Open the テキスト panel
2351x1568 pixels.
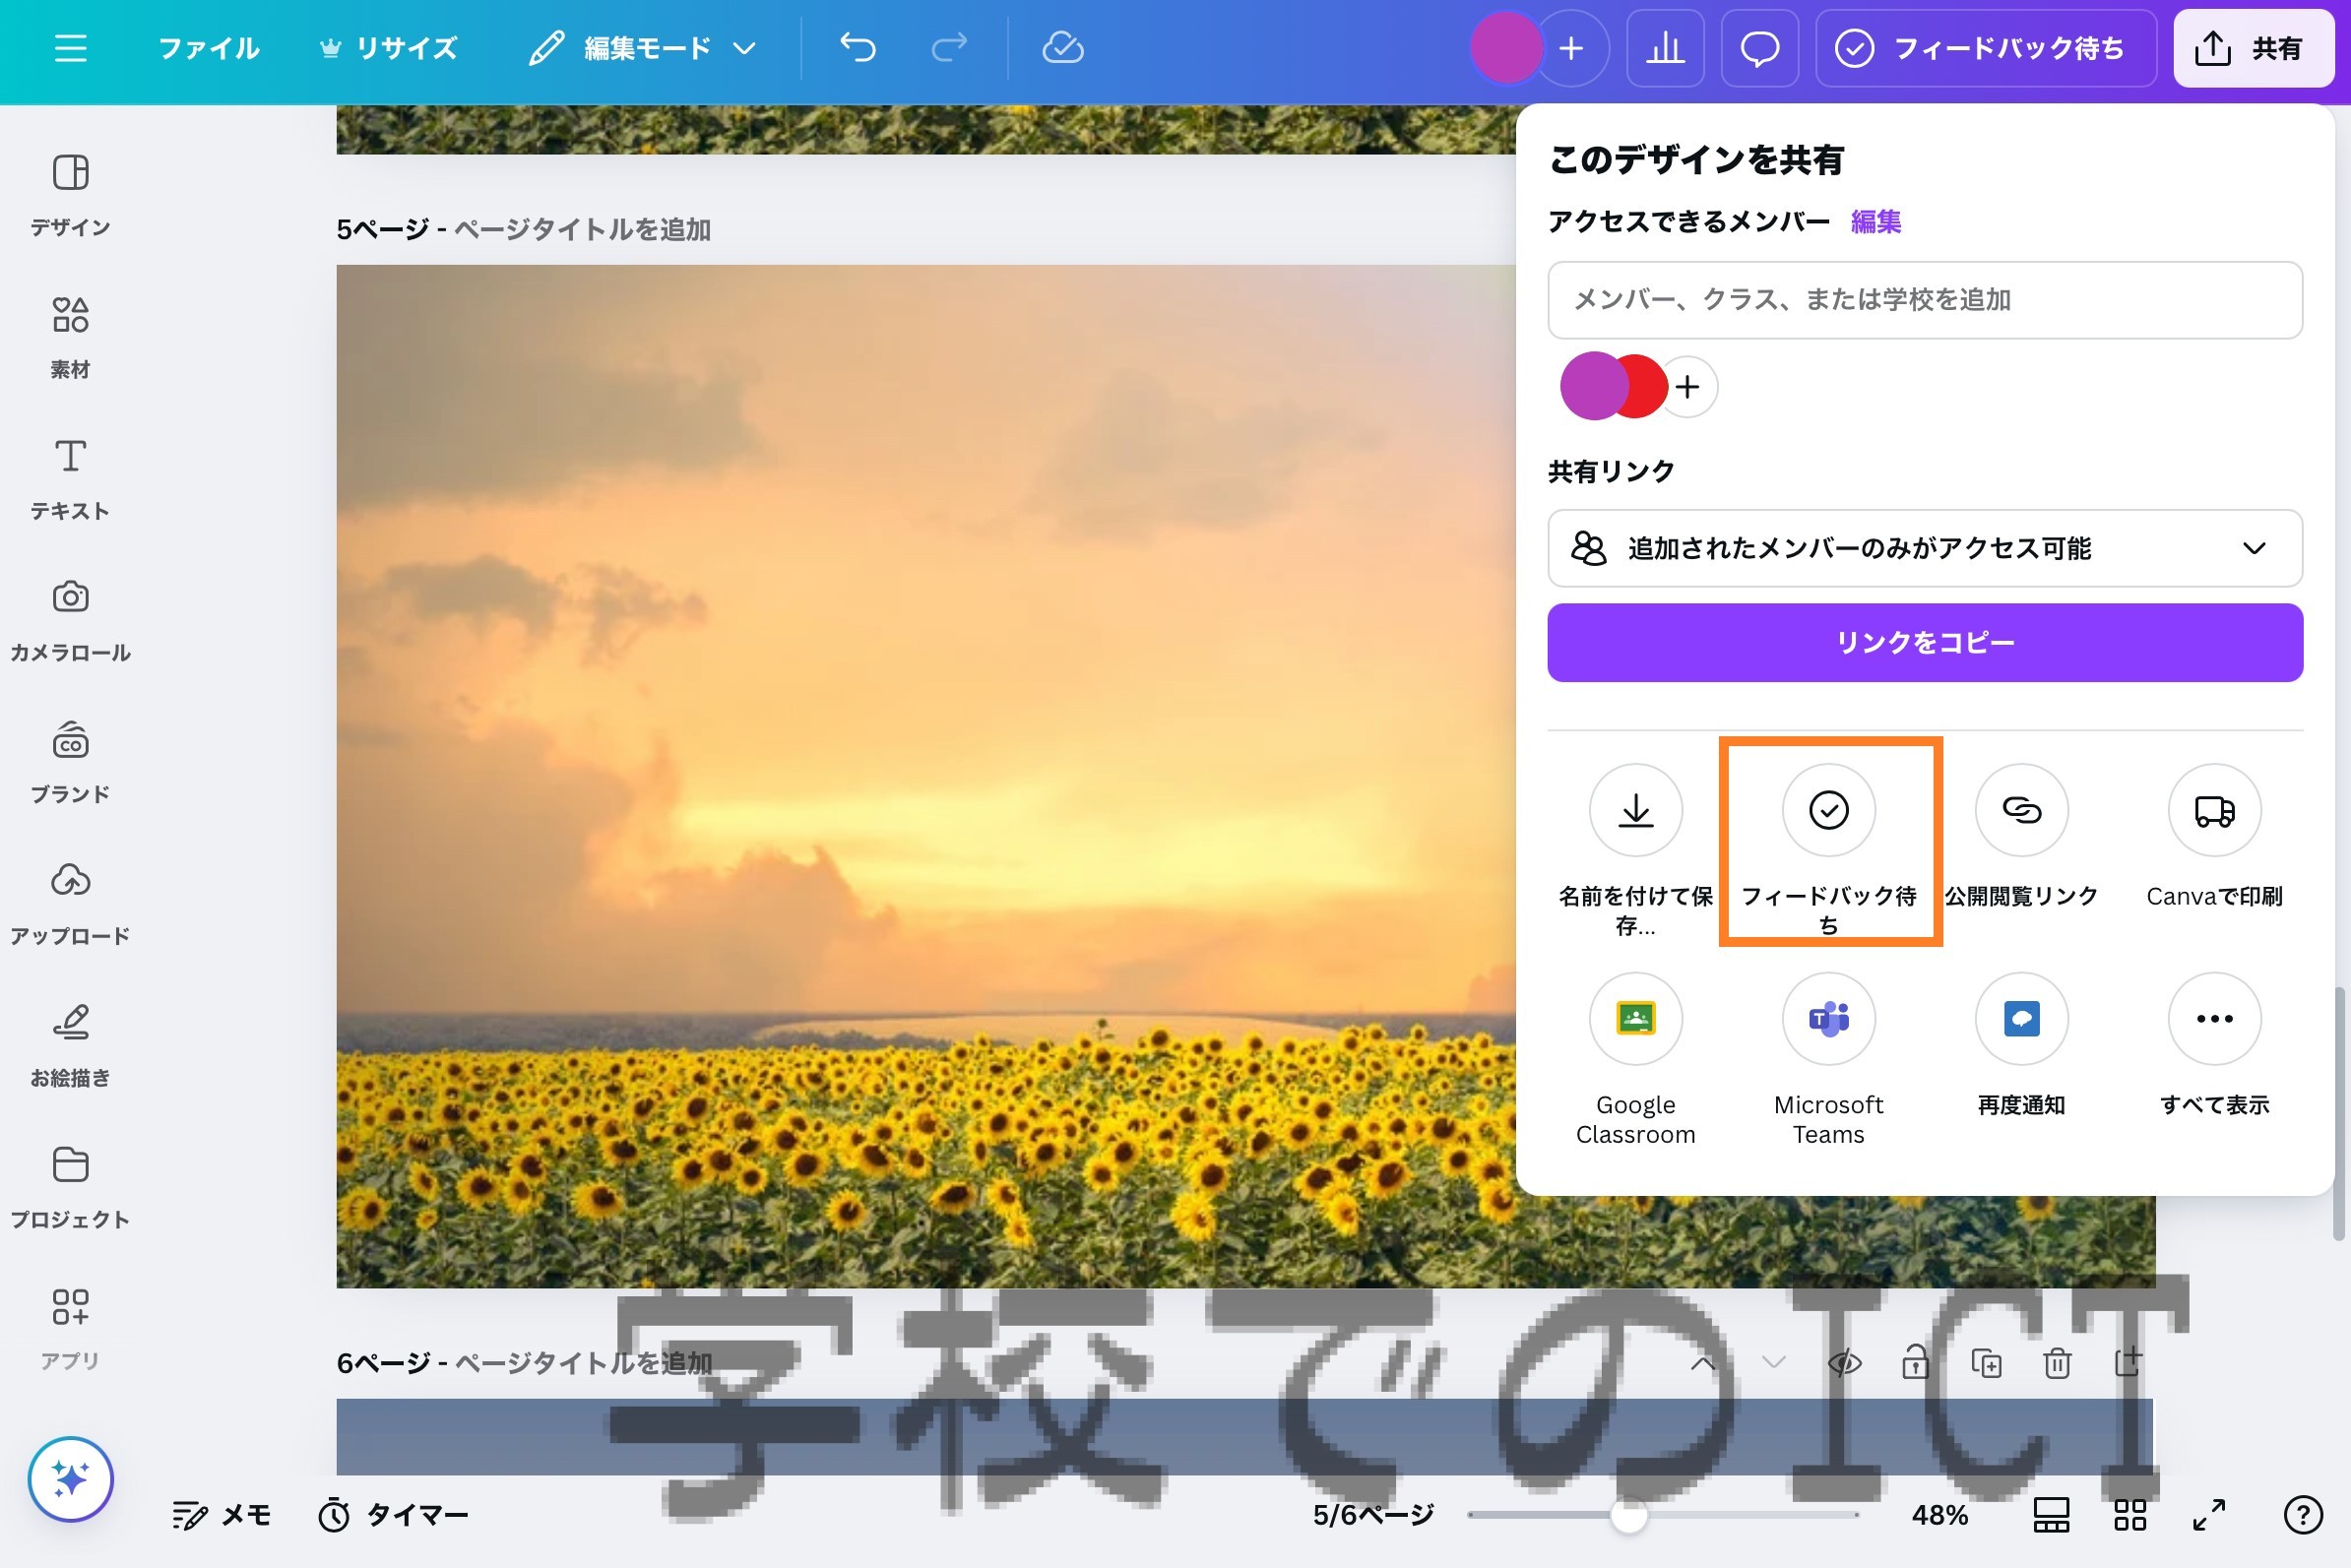tap(70, 478)
